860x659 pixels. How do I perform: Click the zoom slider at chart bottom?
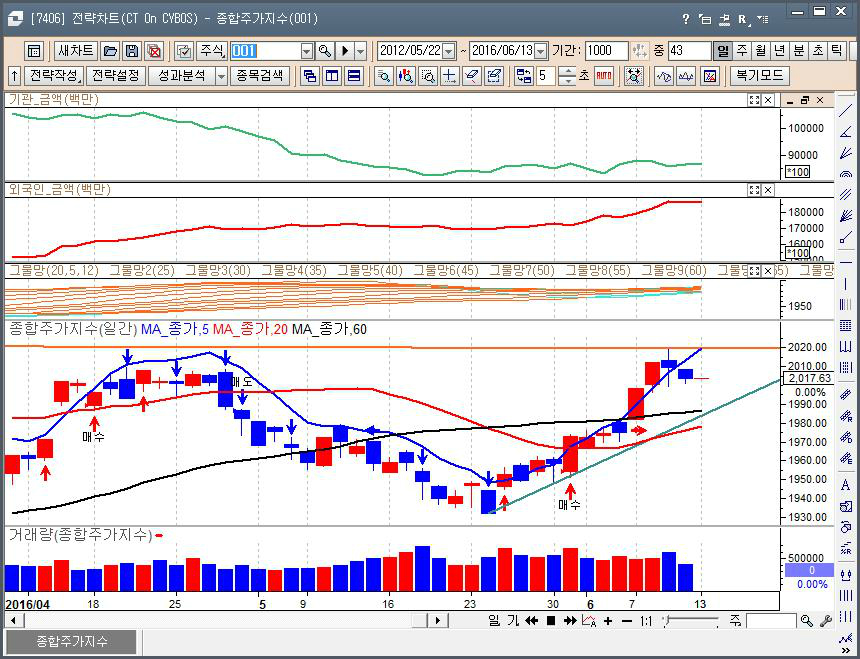pos(690,621)
